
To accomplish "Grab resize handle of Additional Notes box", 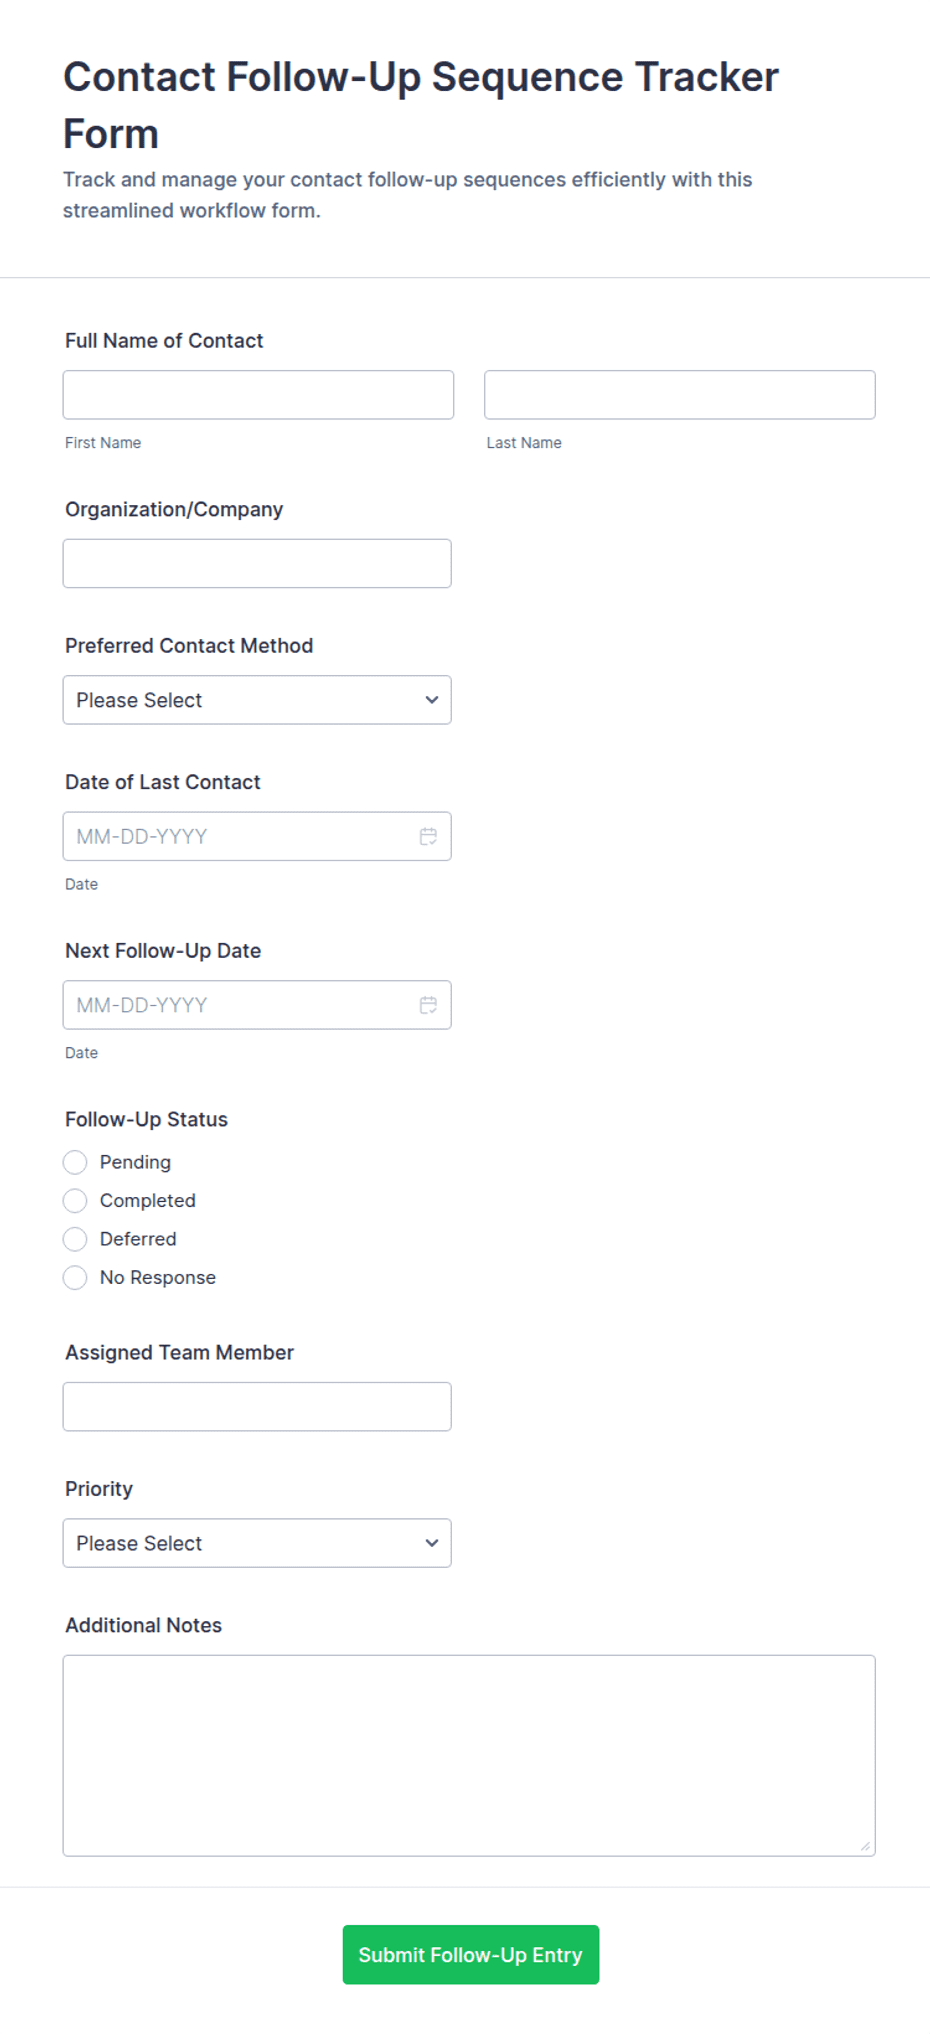I will coord(865,1846).
